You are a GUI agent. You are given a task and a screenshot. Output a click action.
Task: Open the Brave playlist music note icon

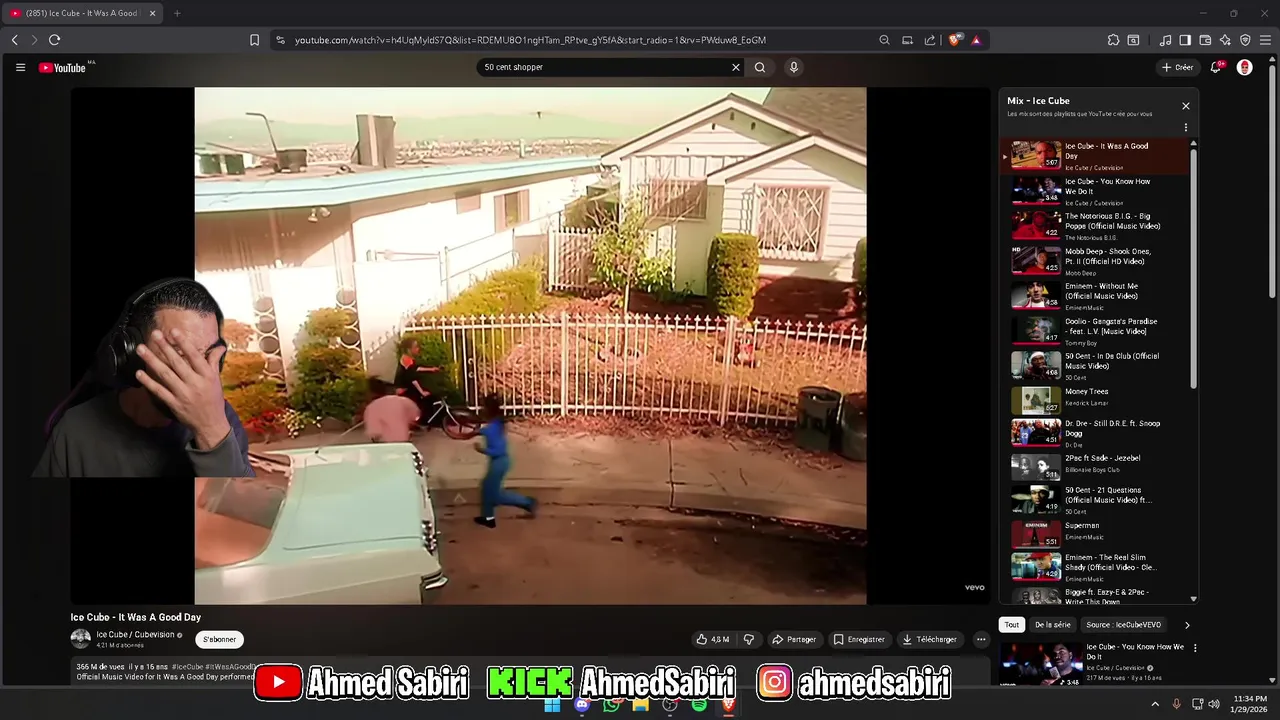1165,40
